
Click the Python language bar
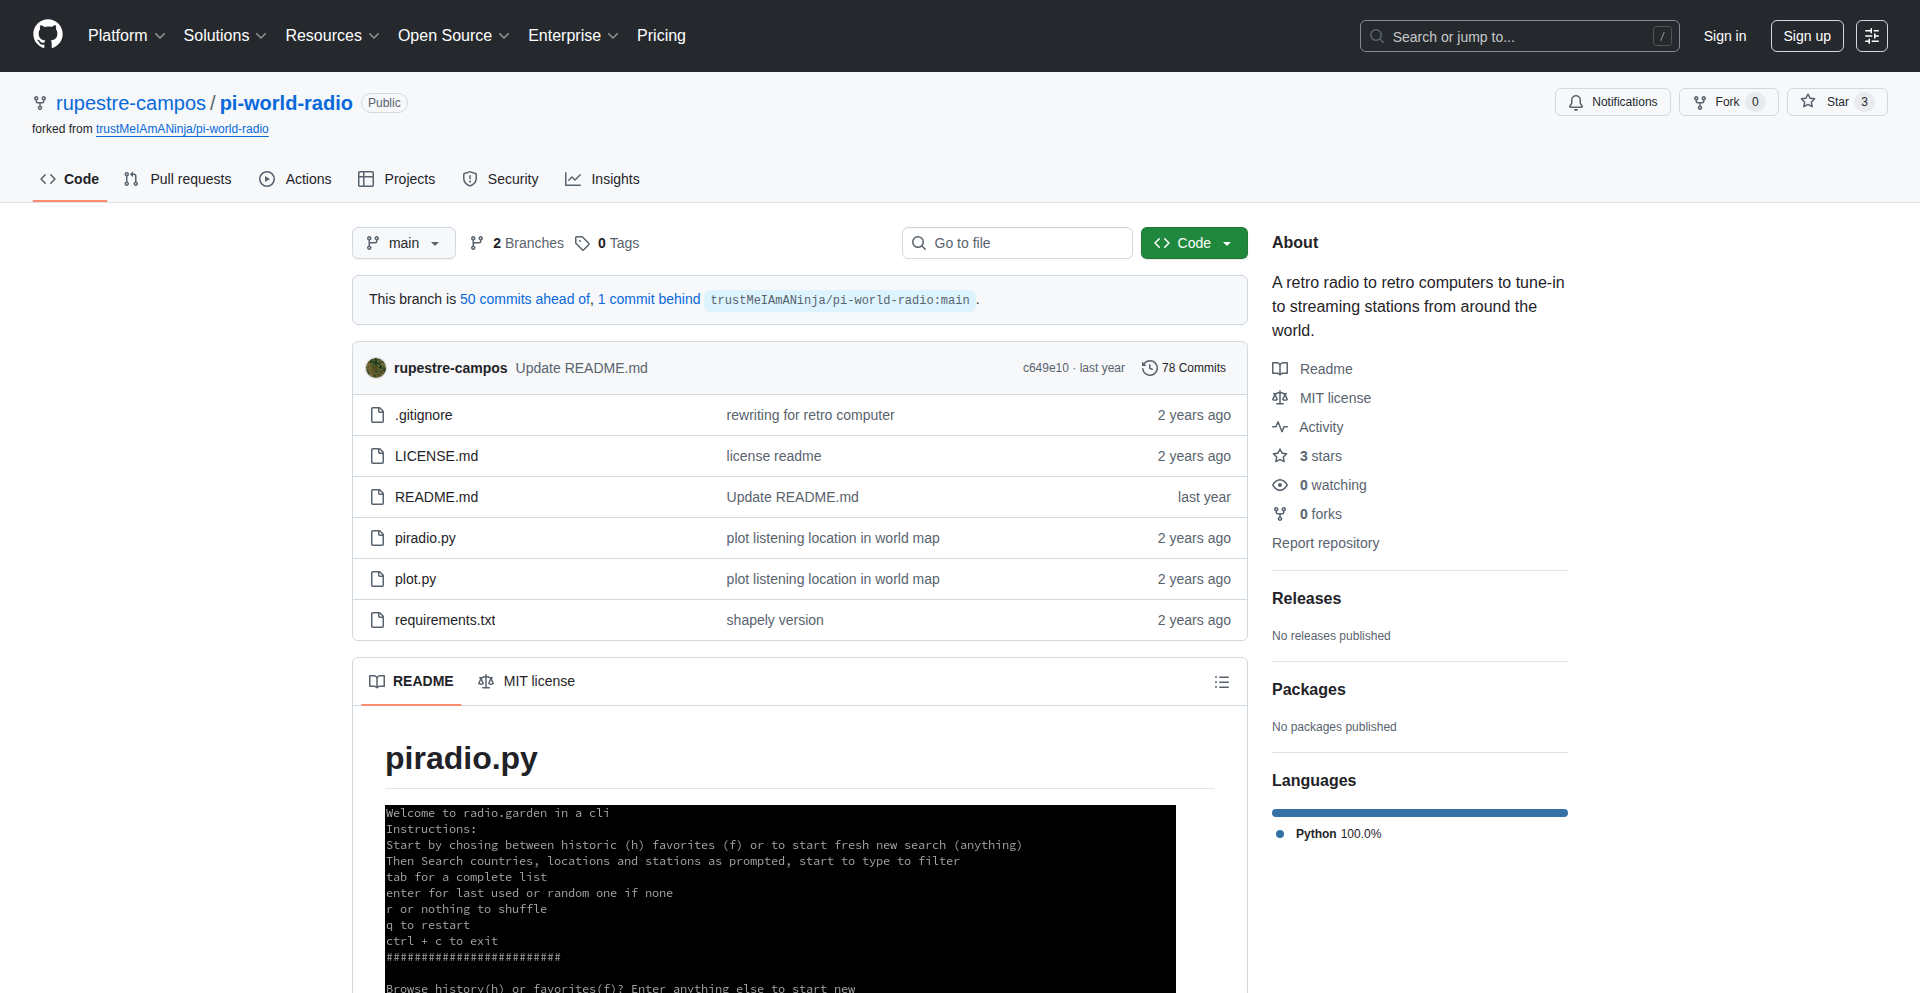pos(1419,813)
